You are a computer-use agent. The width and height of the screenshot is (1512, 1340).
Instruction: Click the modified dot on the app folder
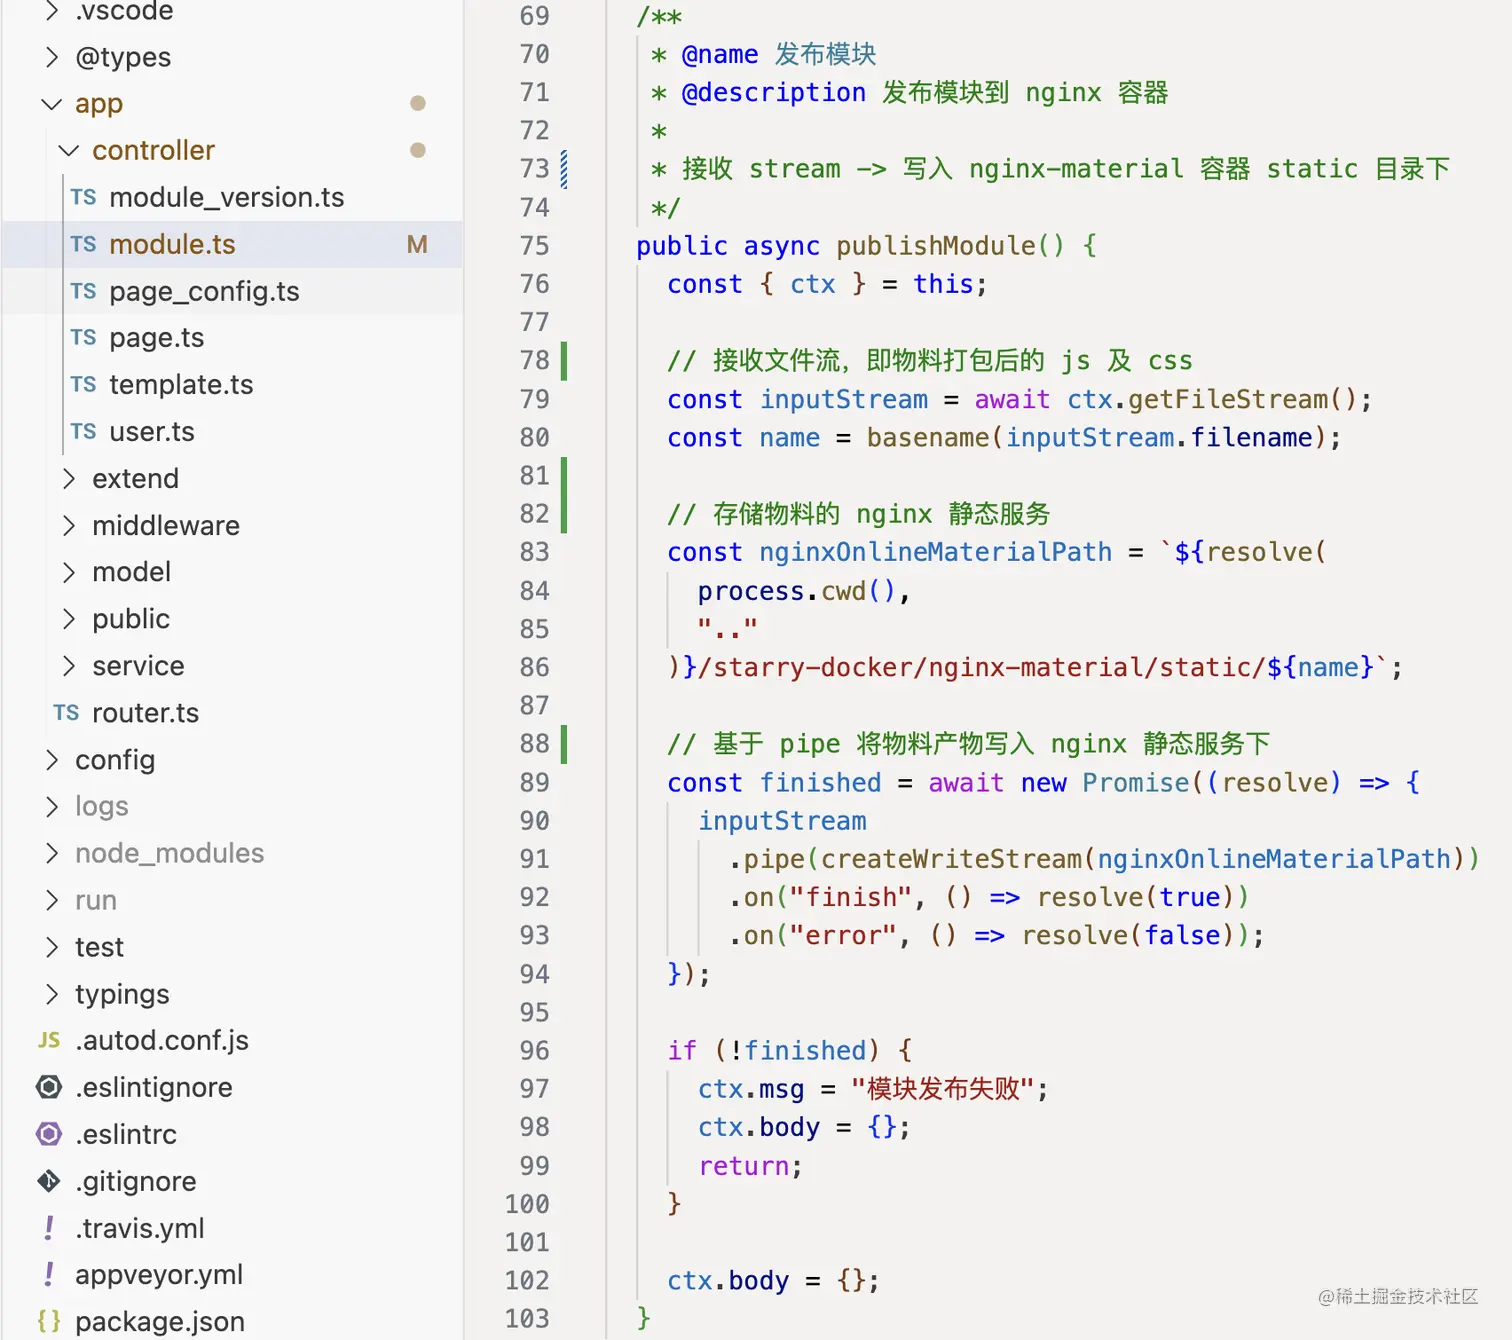tap(418, 103)
